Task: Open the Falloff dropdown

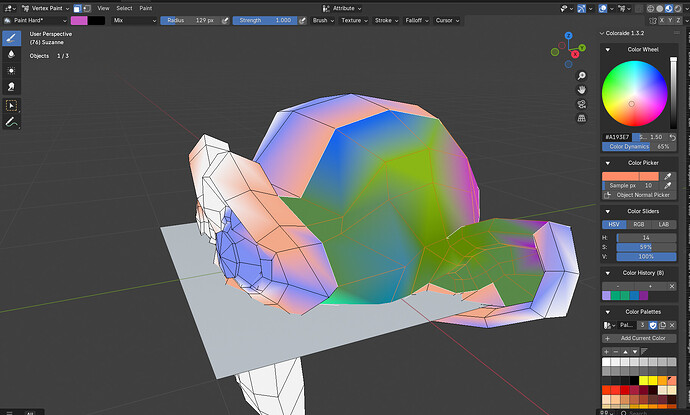Action: [x=416, y=20]
